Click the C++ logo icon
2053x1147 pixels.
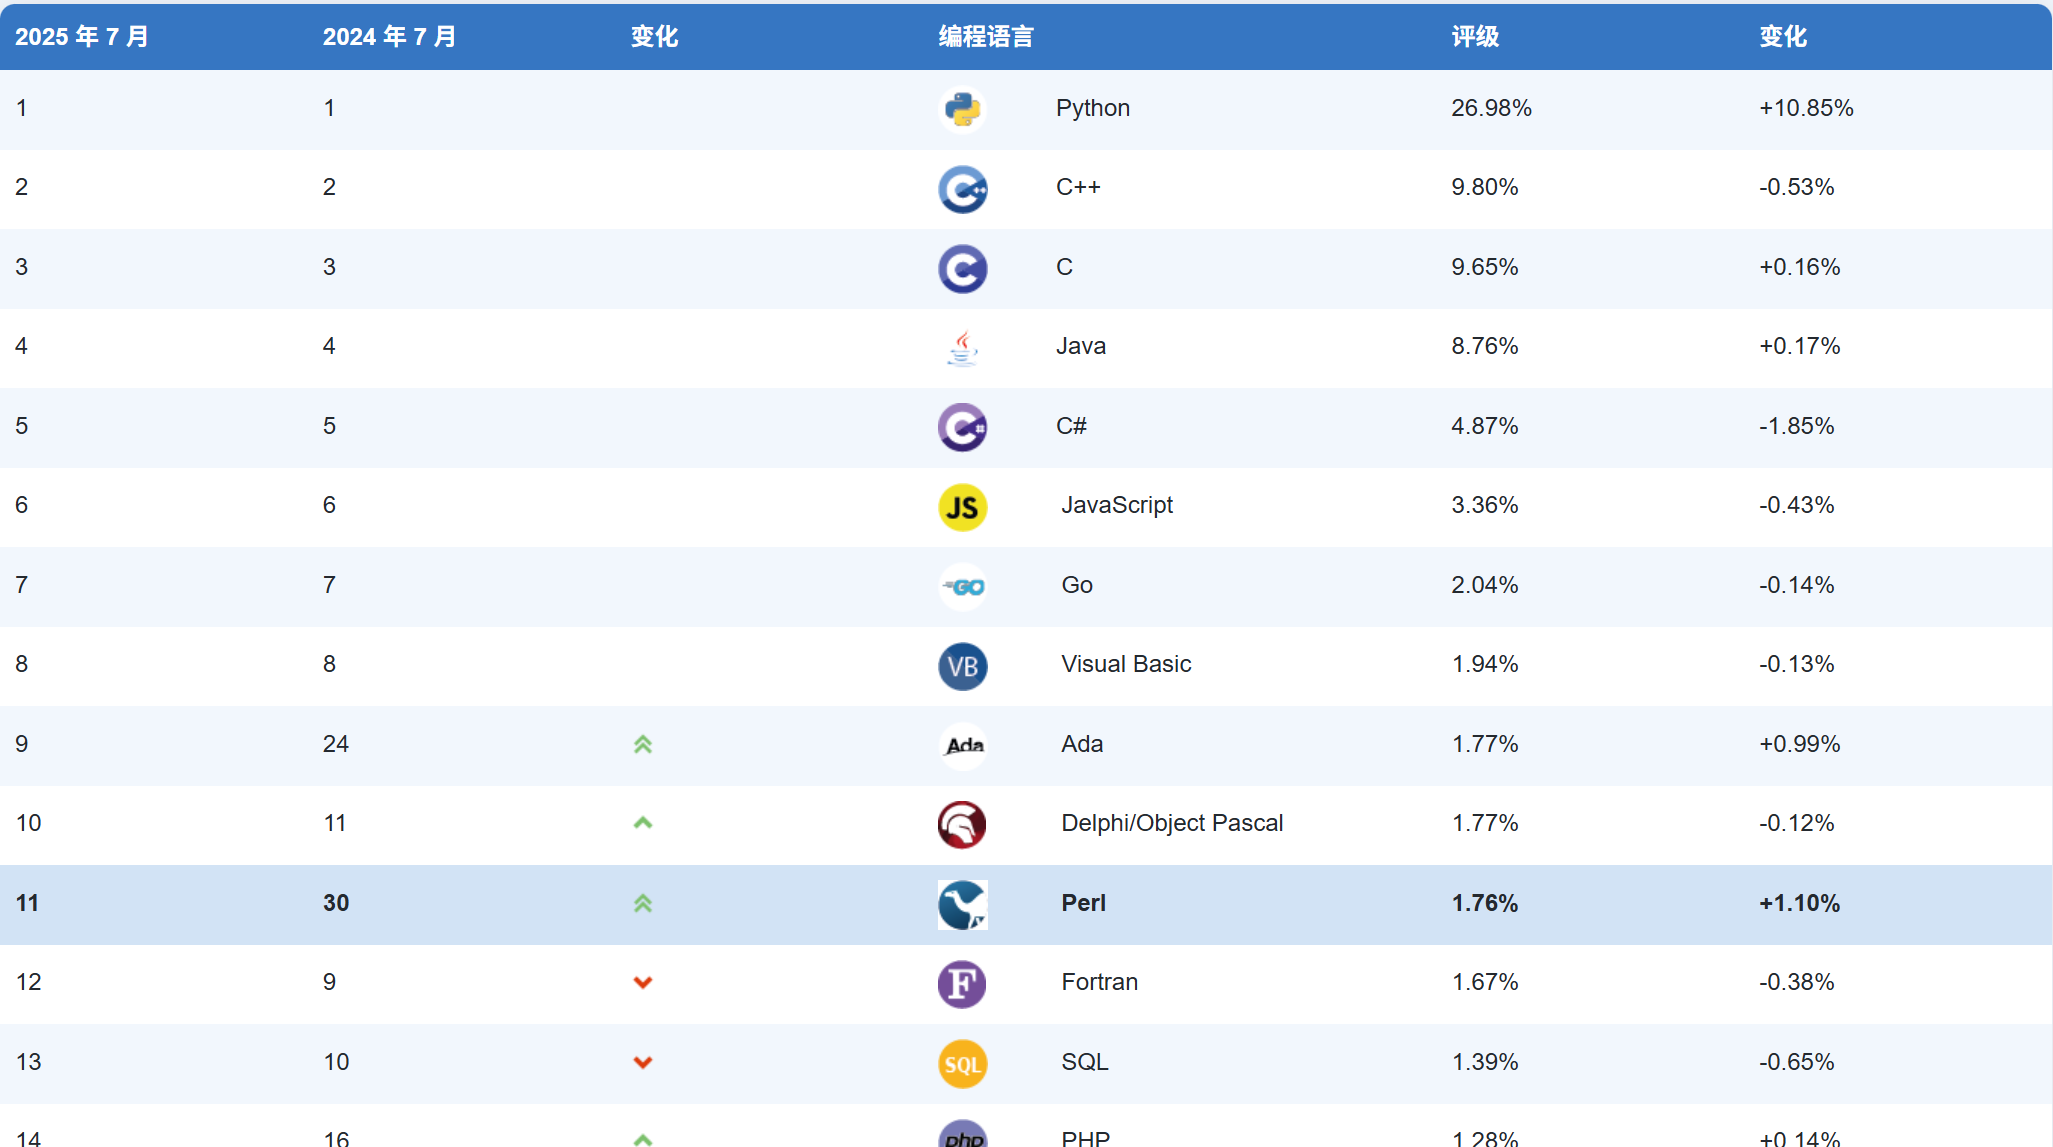point(962,189)
